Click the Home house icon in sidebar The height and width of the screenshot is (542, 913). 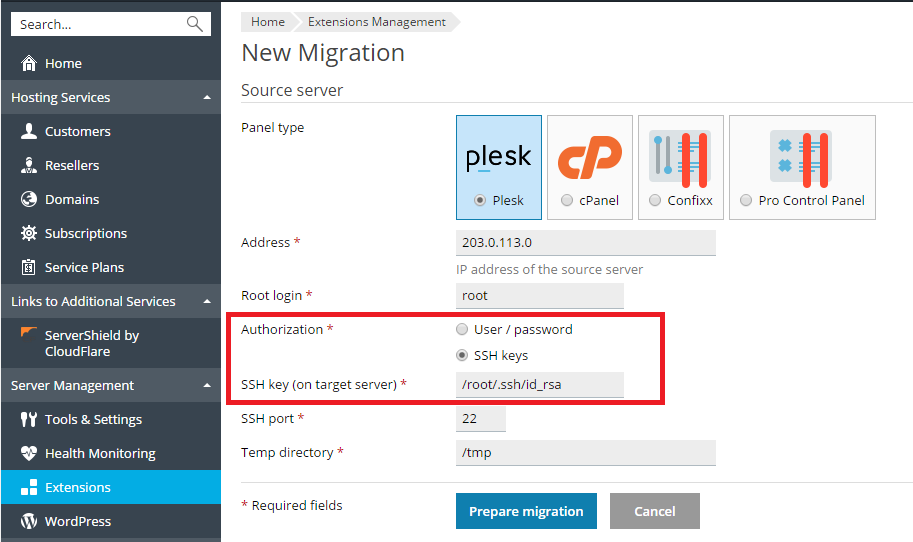pos(29,63)
